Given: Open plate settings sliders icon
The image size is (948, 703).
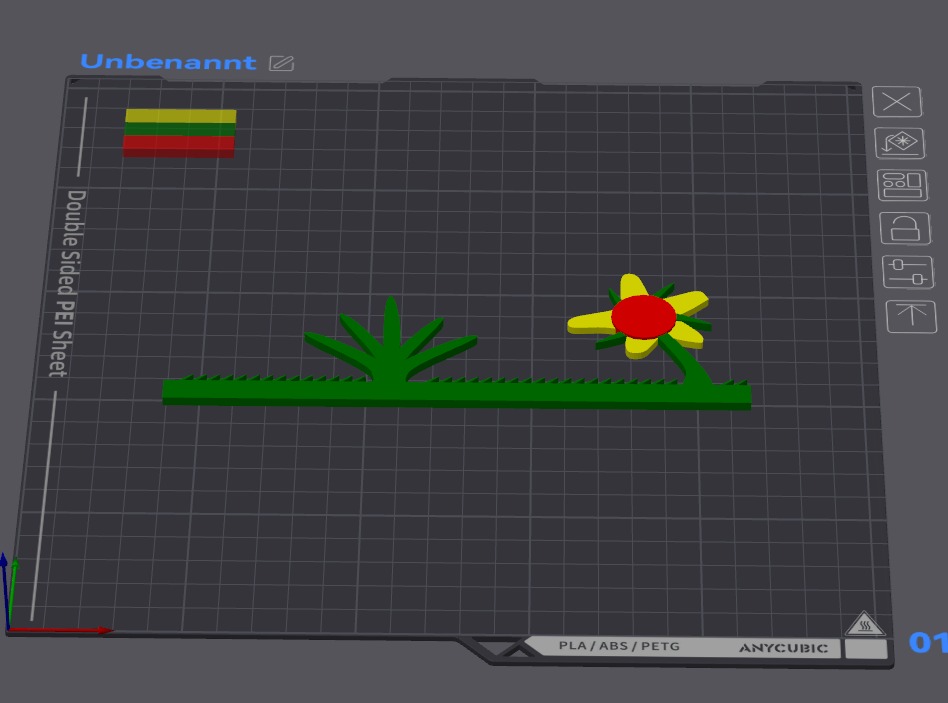Looking at the screenshot, I should (908, 272).
